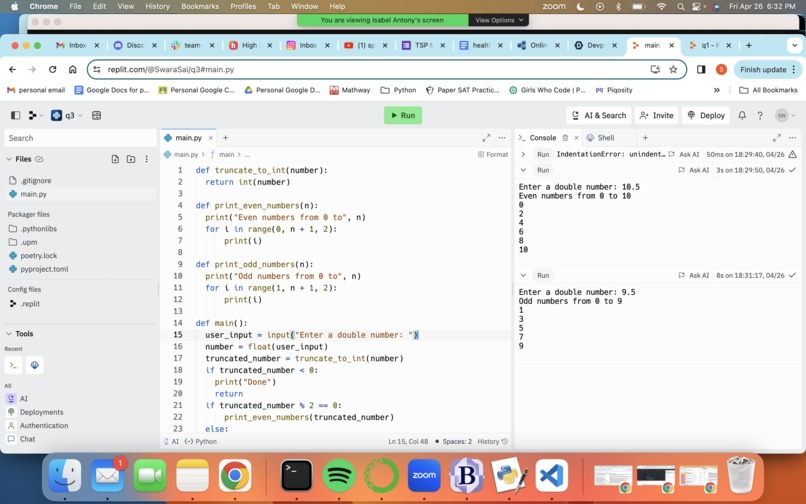The image size is (806, 504).
Task: Open the History menu in the menu bar
Action: pos(157,6)
